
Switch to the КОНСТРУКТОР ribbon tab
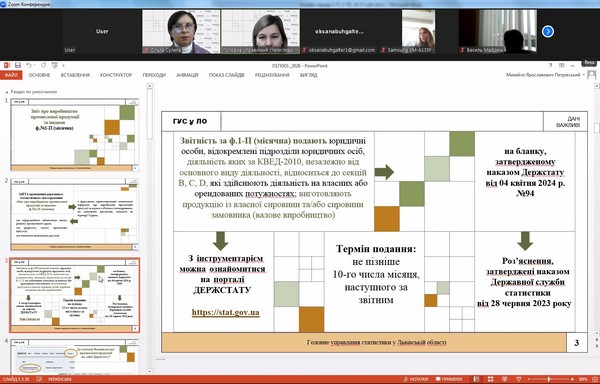[x=116, y=75]
